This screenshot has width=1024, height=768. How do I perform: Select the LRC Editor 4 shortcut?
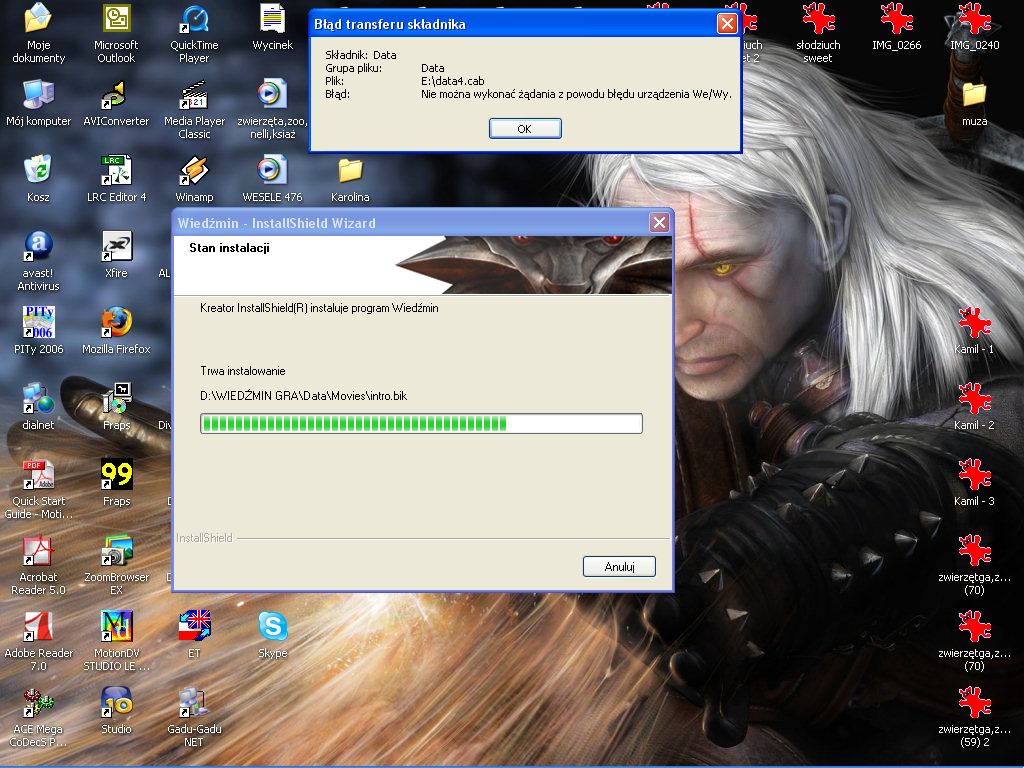(116, 178)
